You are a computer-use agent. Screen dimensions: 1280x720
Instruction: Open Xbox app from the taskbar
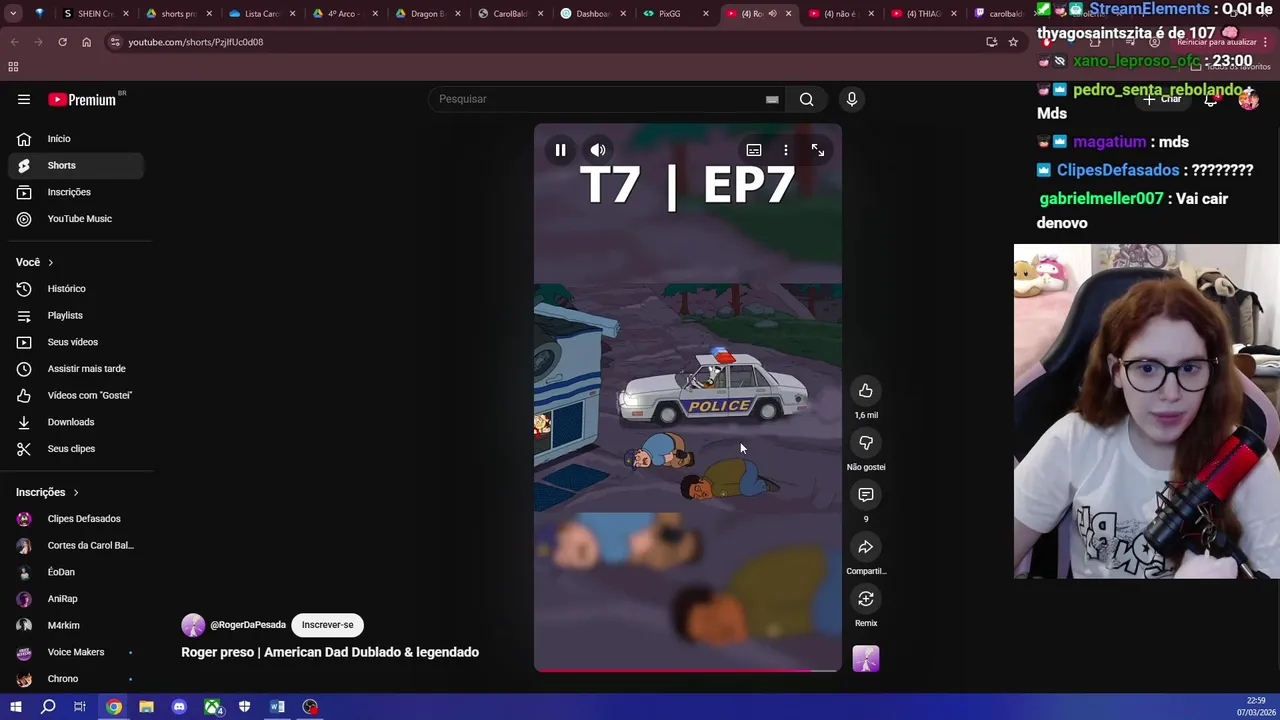point(212,707)
